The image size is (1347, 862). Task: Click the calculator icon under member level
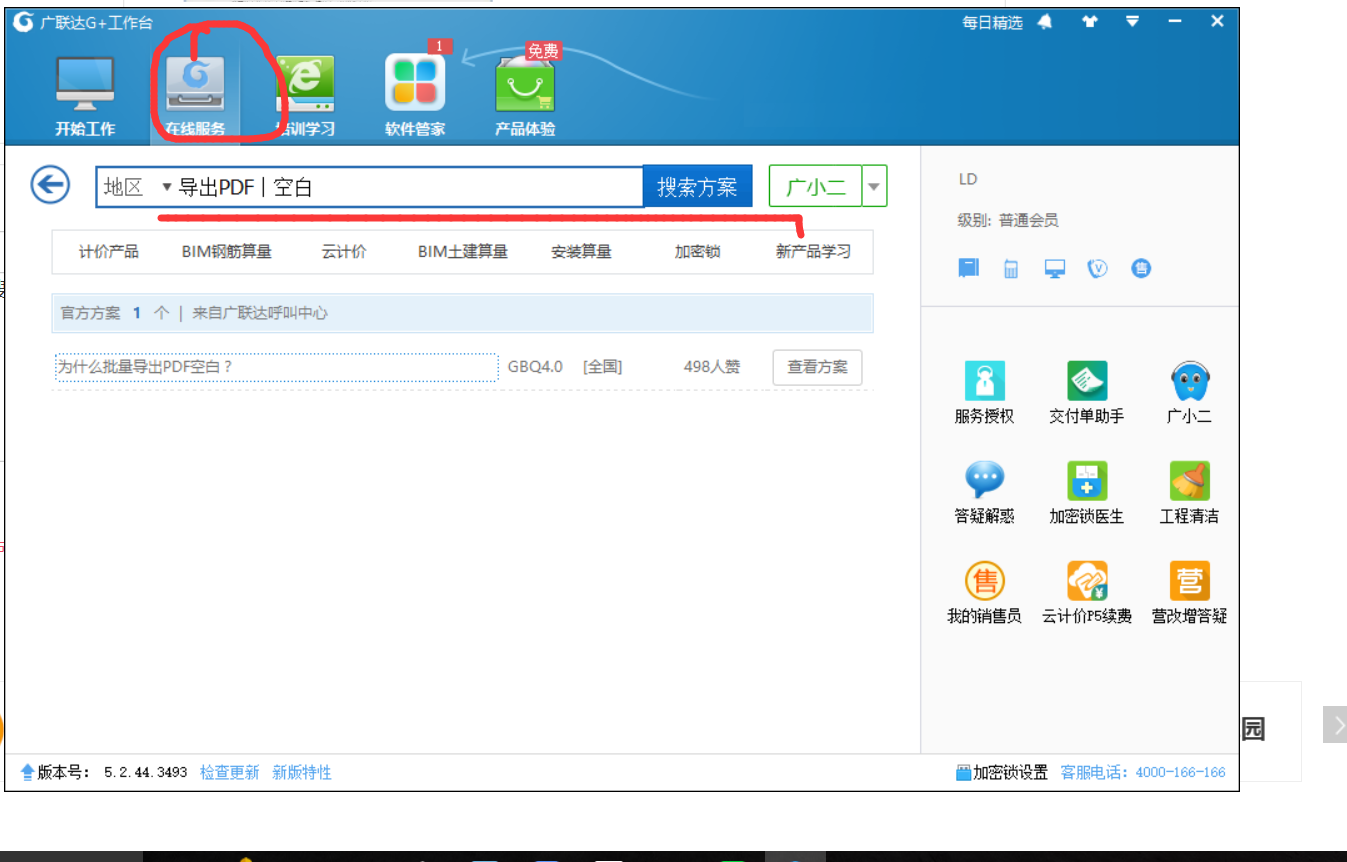1011,268
